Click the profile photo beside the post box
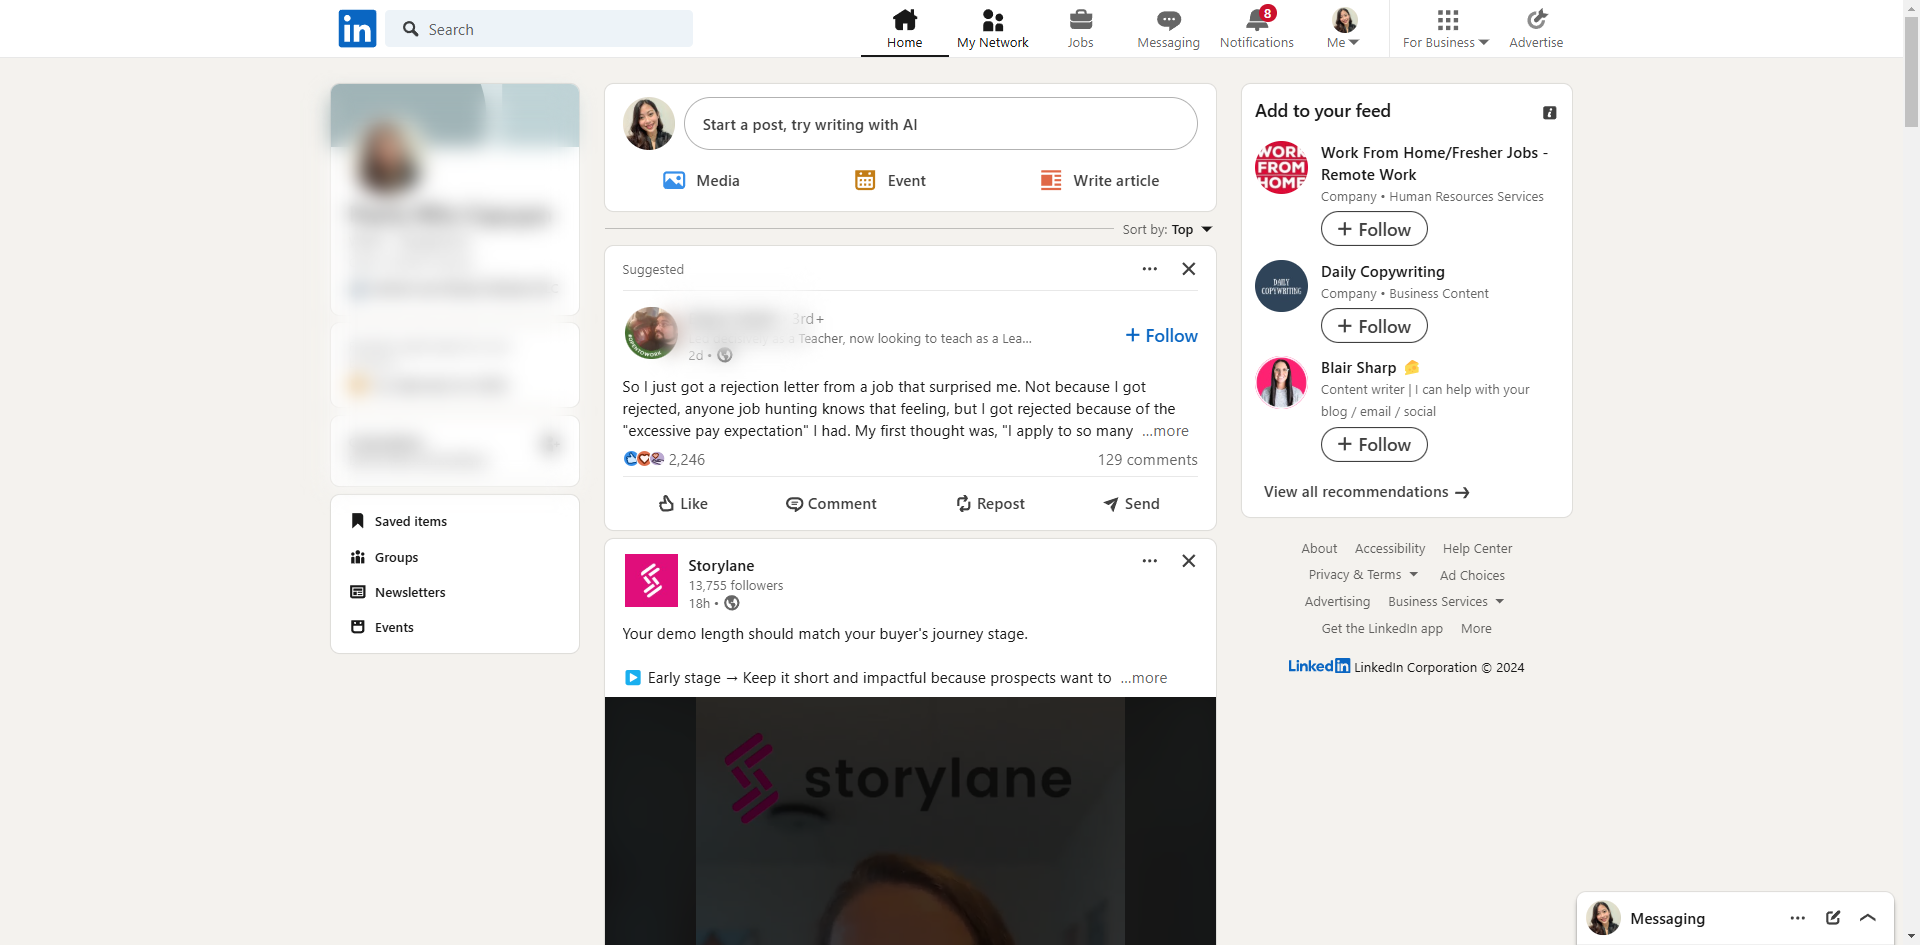This screenshot has width=1920, height=945. pyautogui.click(x=649, y=124)
